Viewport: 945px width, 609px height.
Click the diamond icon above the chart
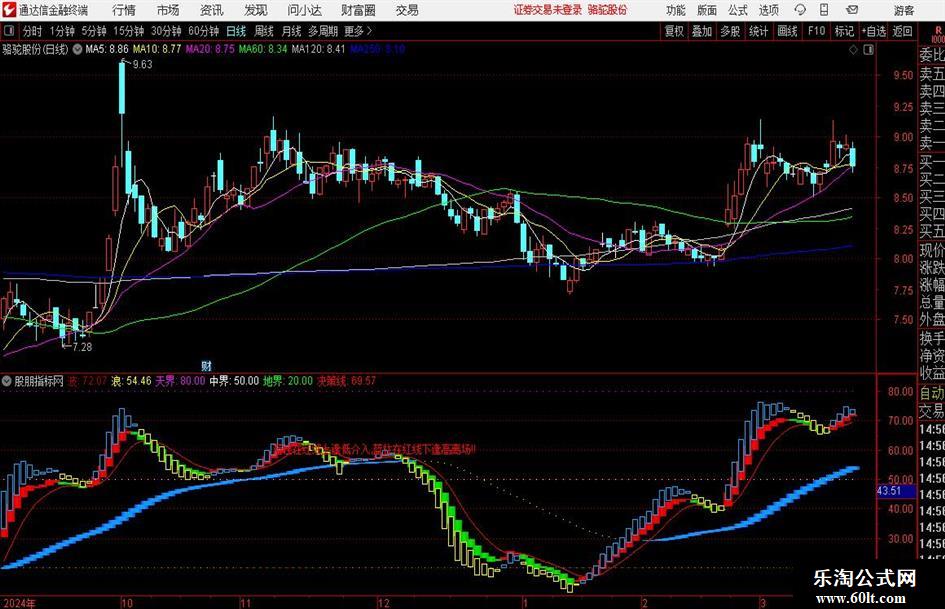point(853,50)
